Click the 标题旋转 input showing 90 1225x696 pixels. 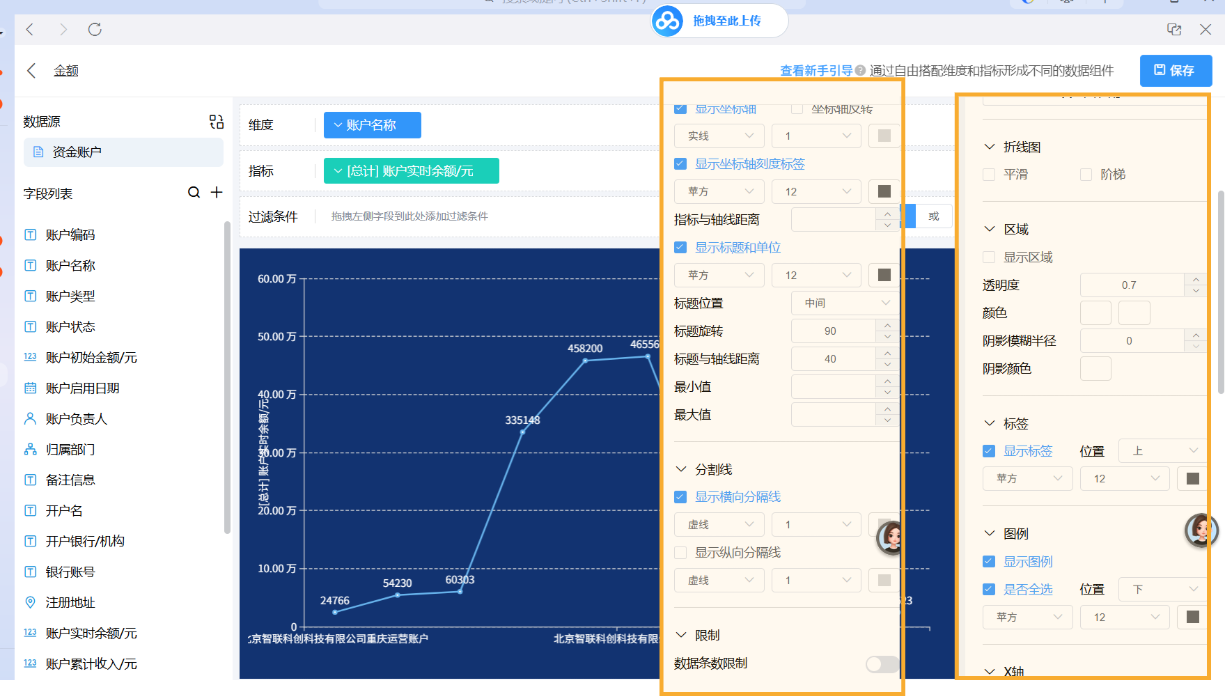832,331
